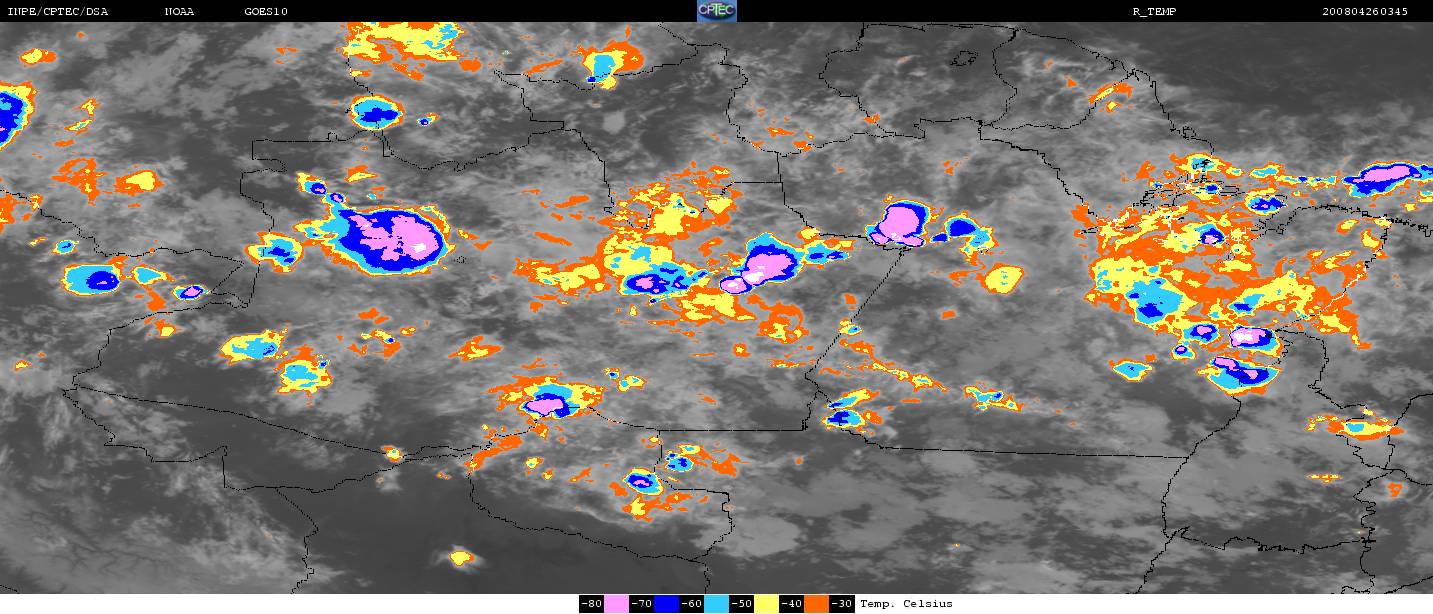Click the largest pink-and-blue storm cell
Screen dimensions: 1433x614
coord(388,240)
